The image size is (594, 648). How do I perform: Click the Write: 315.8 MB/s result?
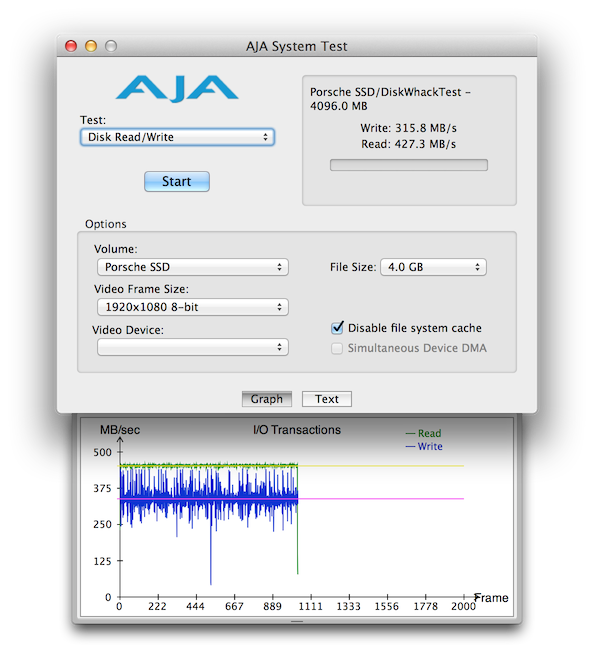408,128
